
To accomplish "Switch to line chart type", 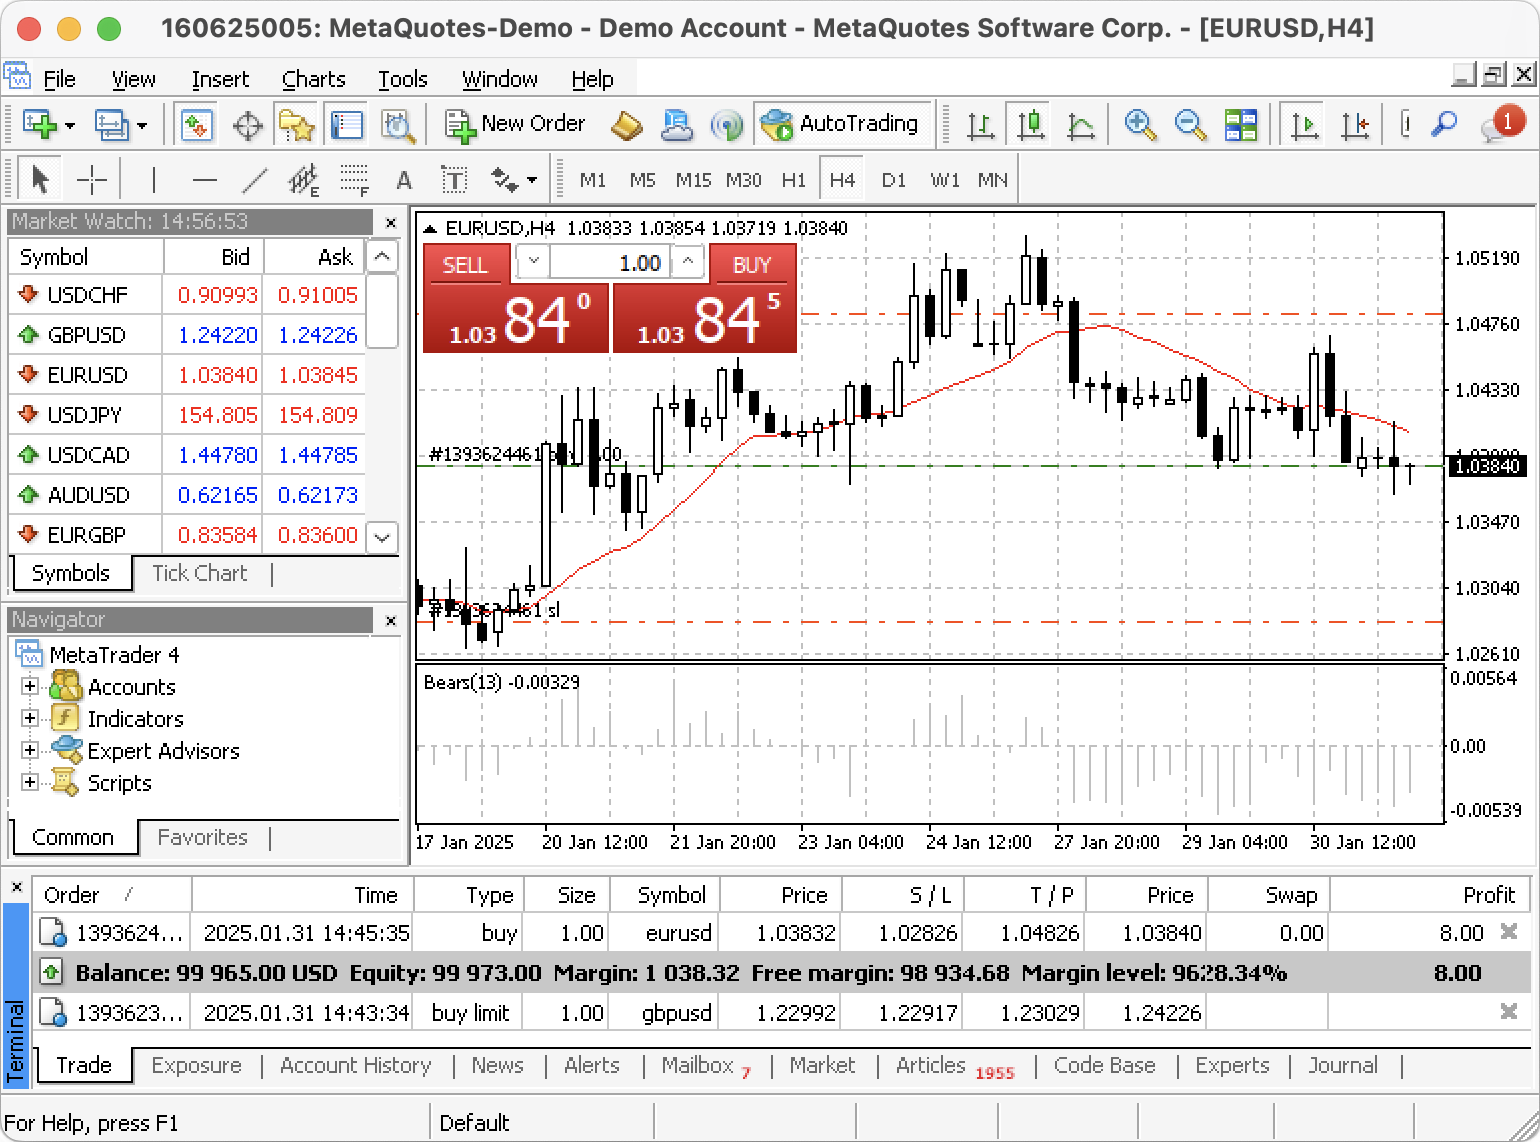I will point(1081,125).
